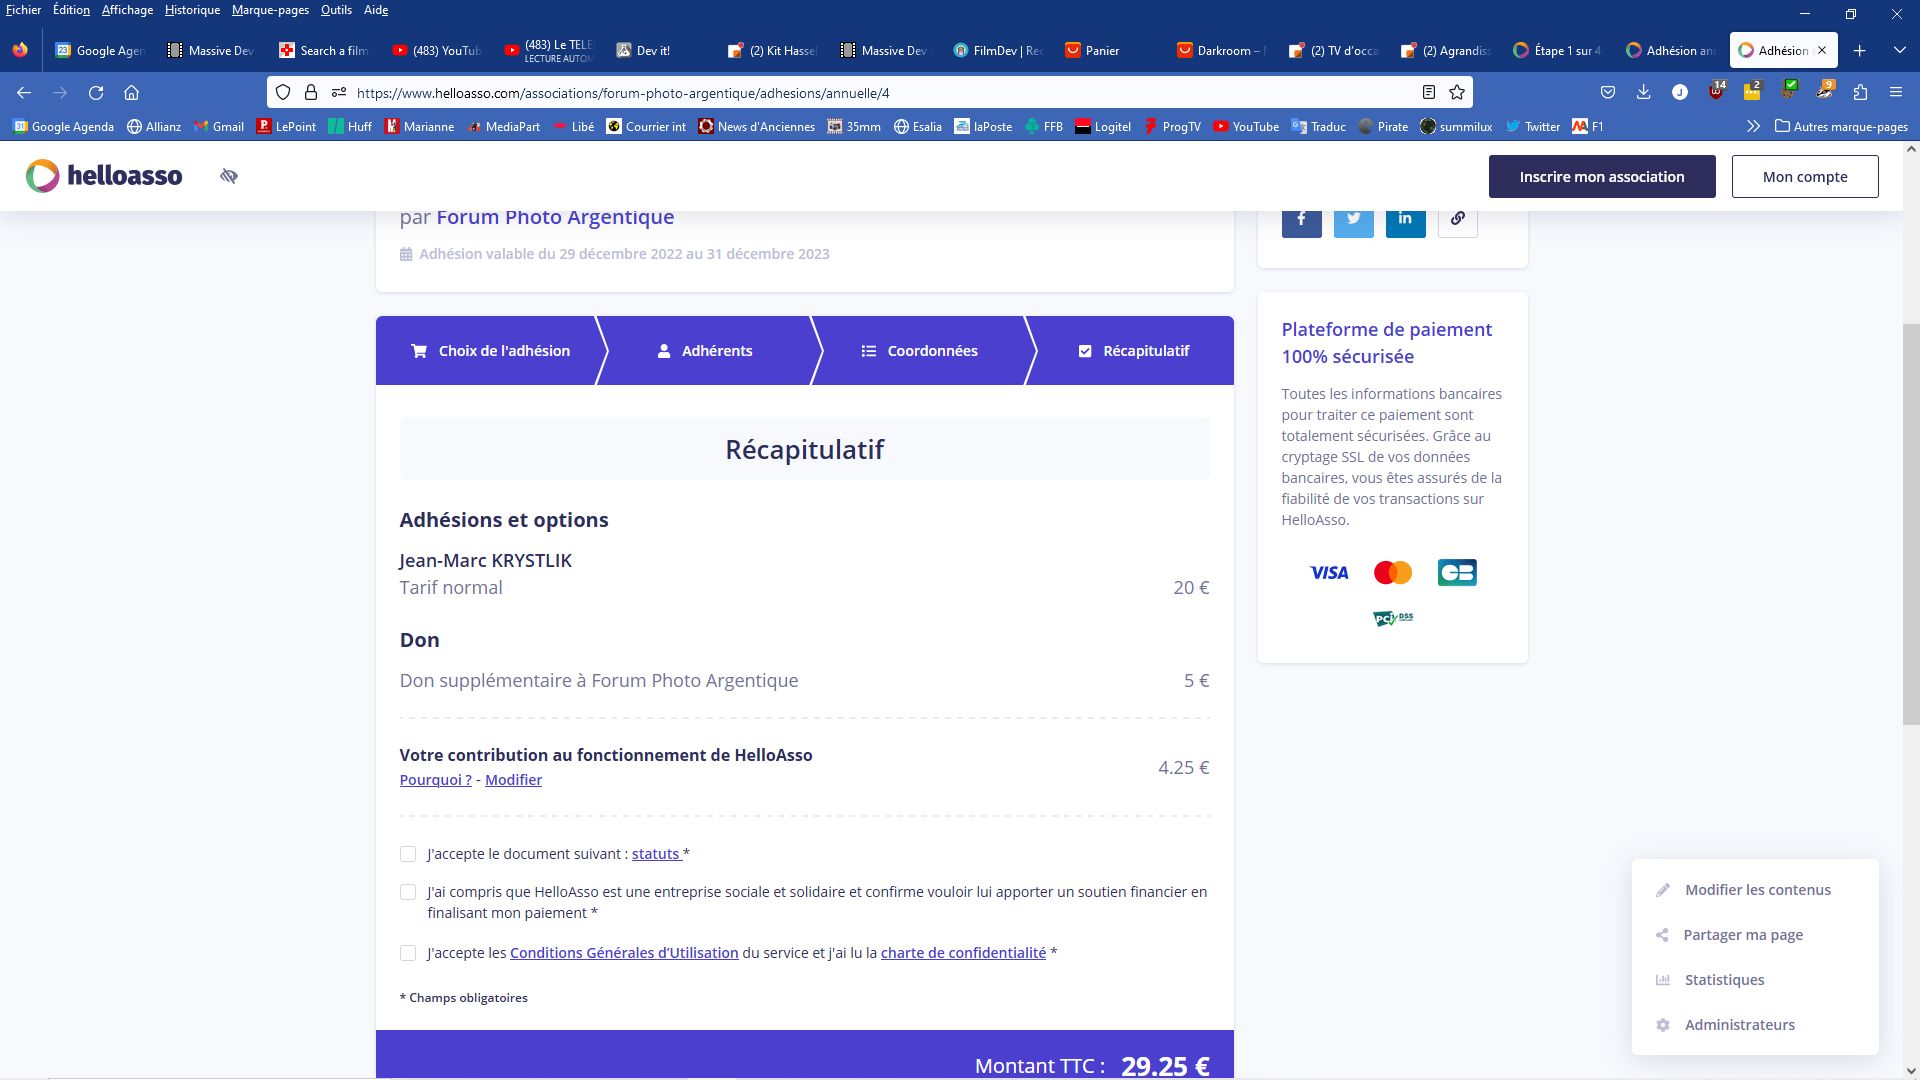
Task: Show the site security padlock info
Action: [311, 92]
